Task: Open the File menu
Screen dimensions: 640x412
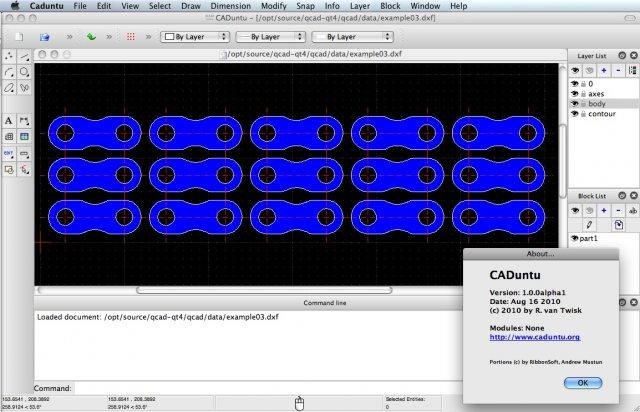Action: (80, 6)
